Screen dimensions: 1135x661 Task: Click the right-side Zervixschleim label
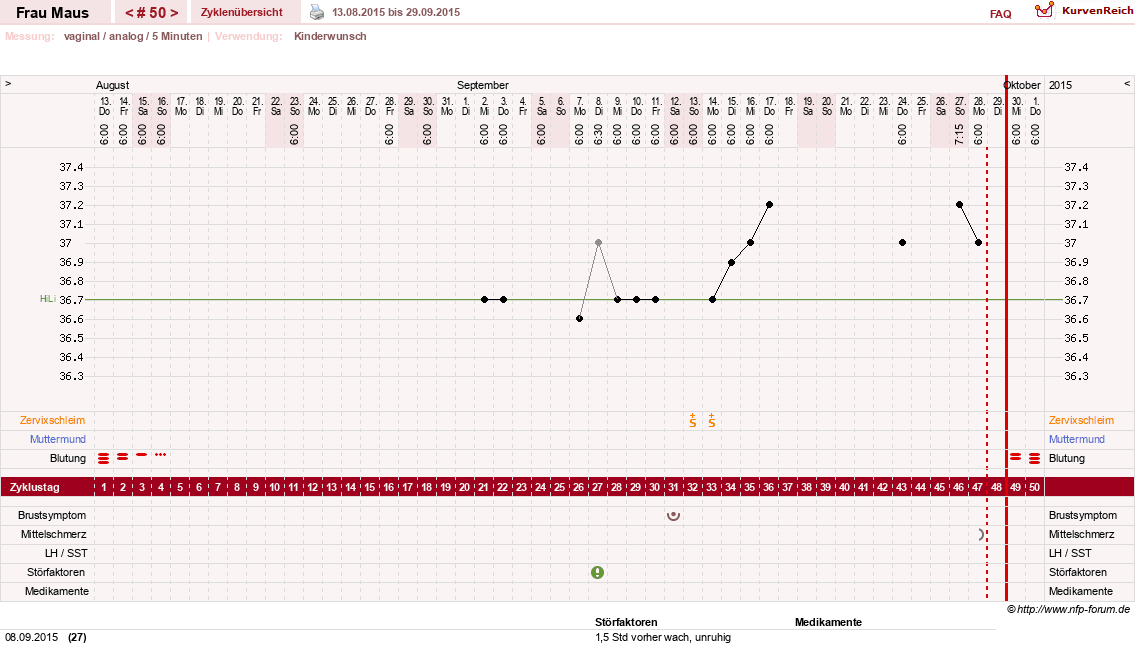(x=1081, y=421)
